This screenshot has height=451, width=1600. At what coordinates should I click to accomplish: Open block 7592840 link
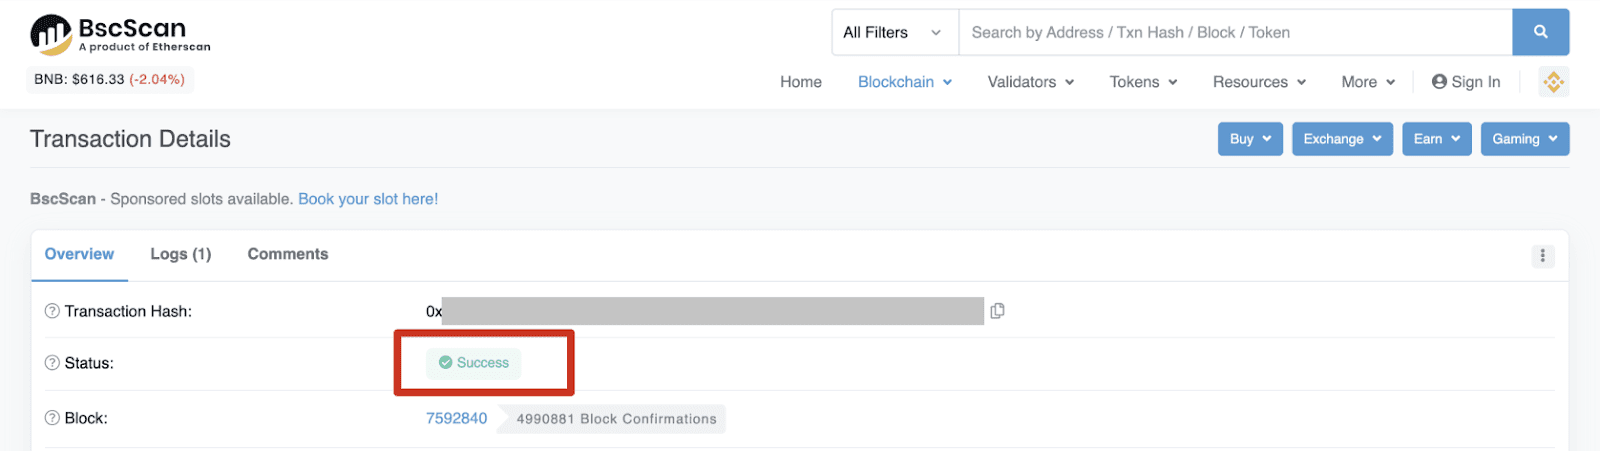pos(457,418)
